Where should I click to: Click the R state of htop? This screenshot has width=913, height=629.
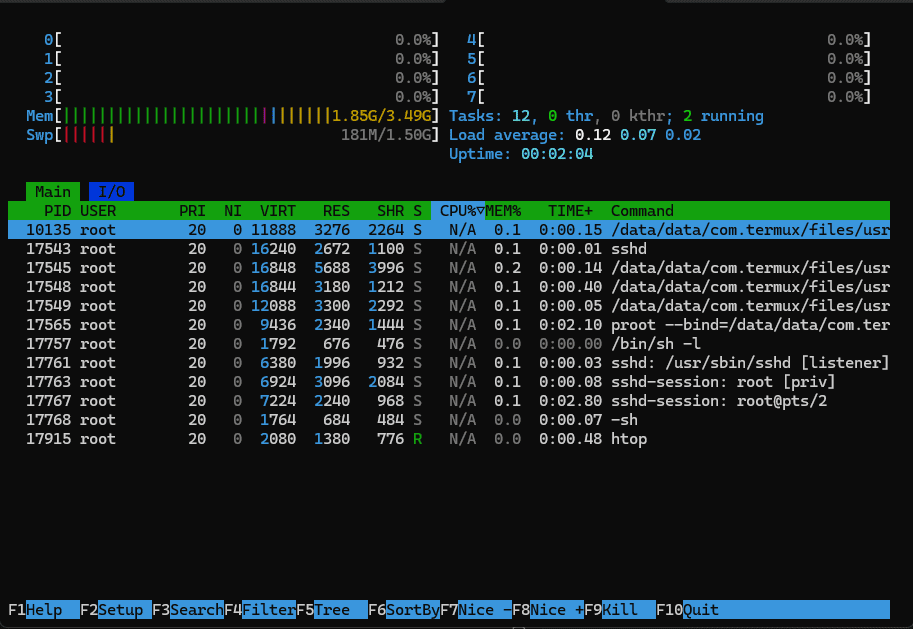[x=417, y=439]
